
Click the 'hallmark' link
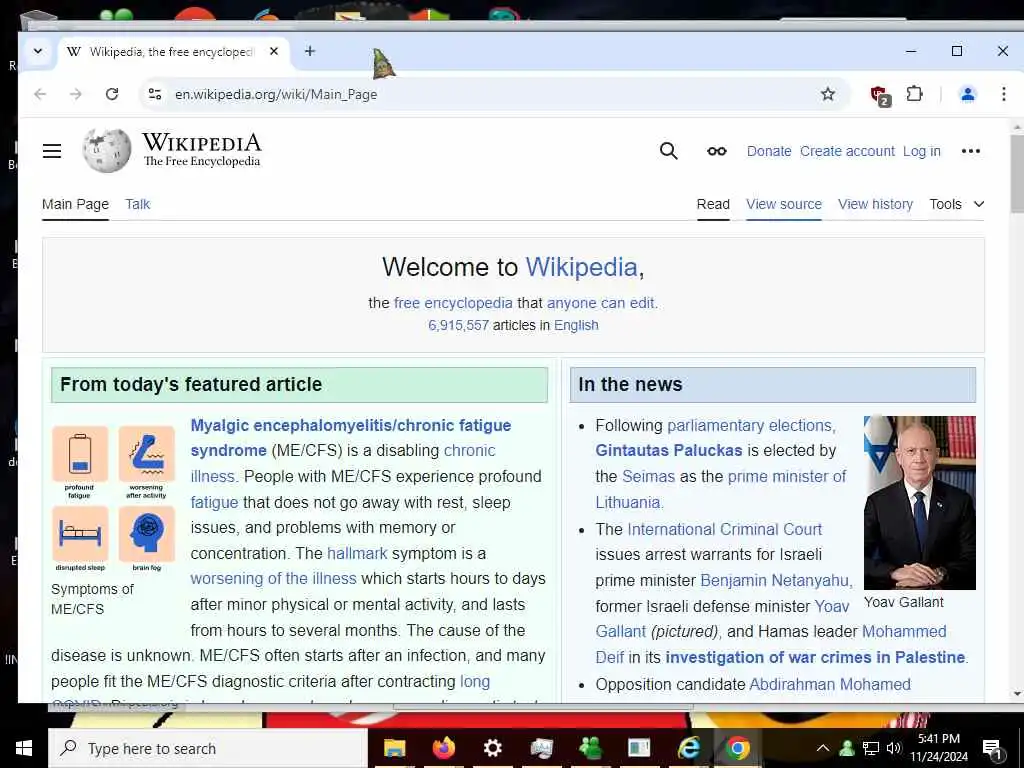357,553
